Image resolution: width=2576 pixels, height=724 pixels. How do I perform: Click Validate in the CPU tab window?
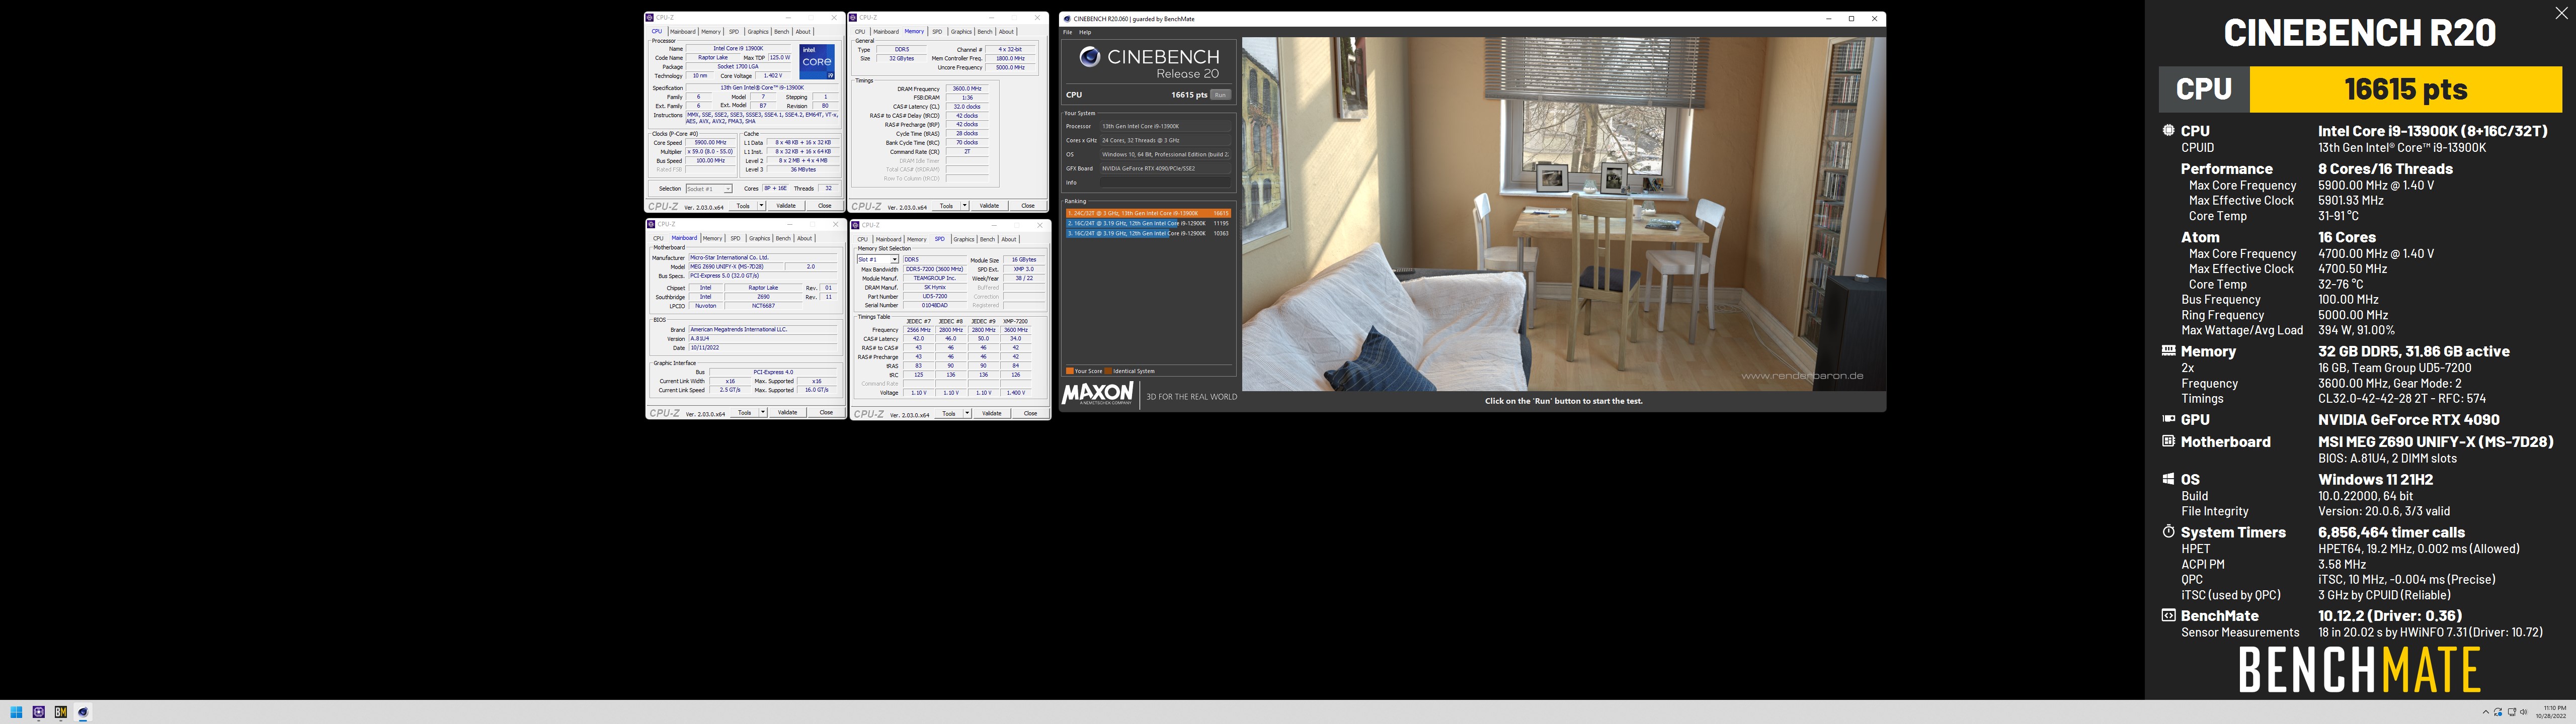(x=787, y=206)
